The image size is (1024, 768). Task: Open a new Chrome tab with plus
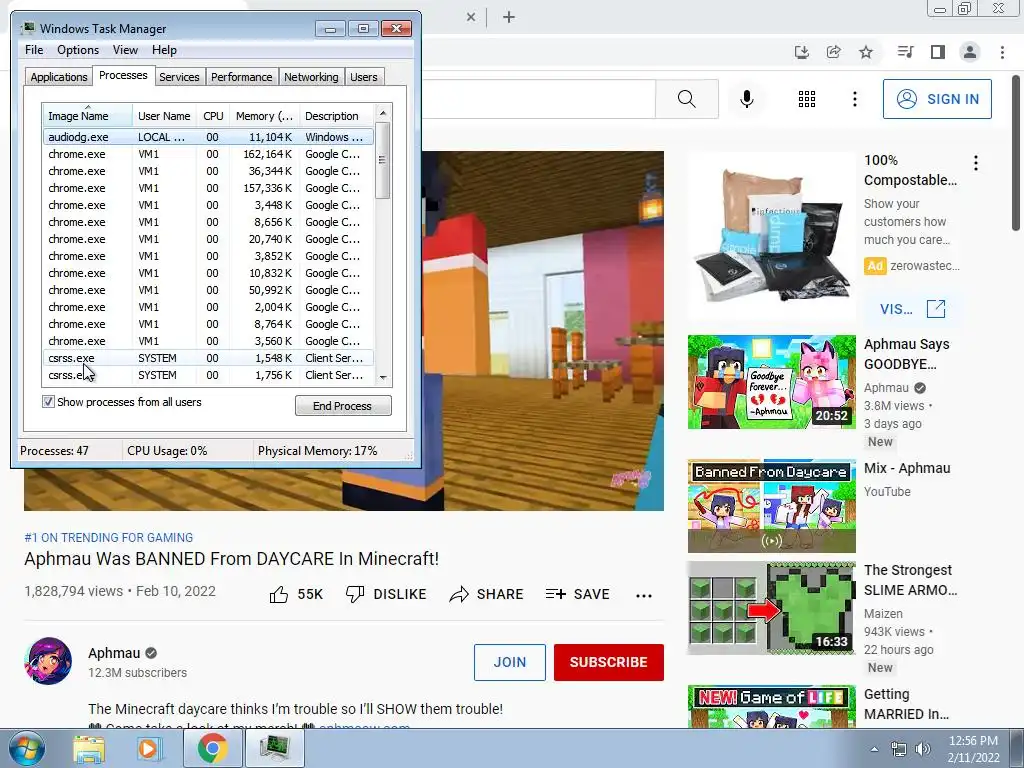coord(509,17)
